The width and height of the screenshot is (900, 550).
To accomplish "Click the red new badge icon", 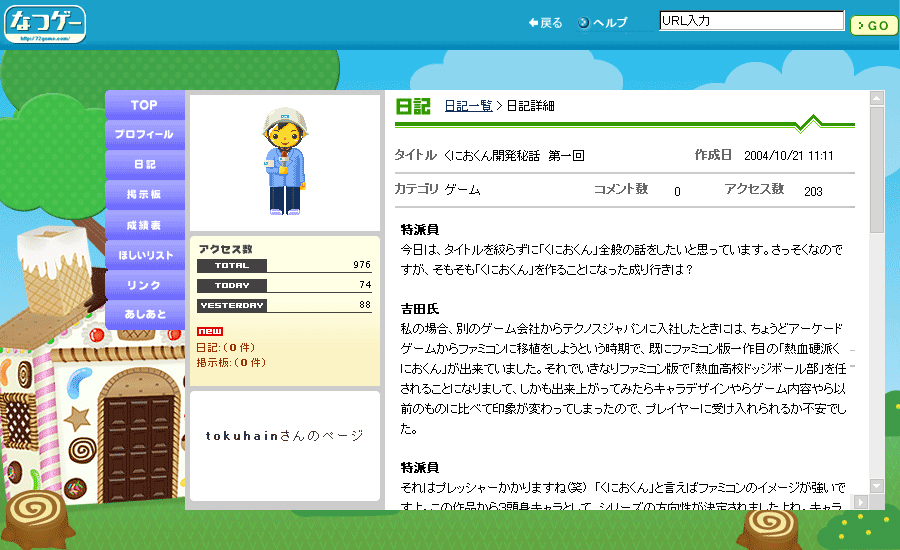I will [x=210, y=332].
